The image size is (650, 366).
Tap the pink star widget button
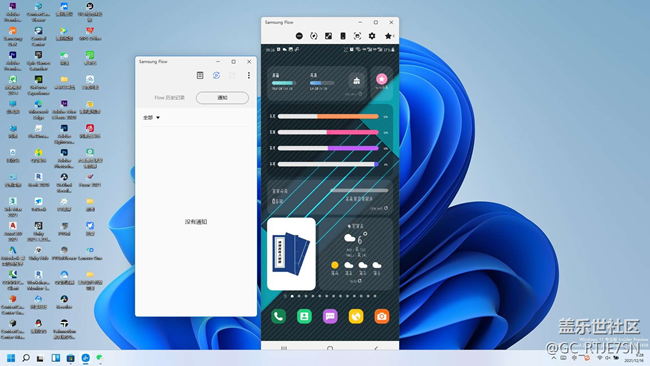coord(381,79)
